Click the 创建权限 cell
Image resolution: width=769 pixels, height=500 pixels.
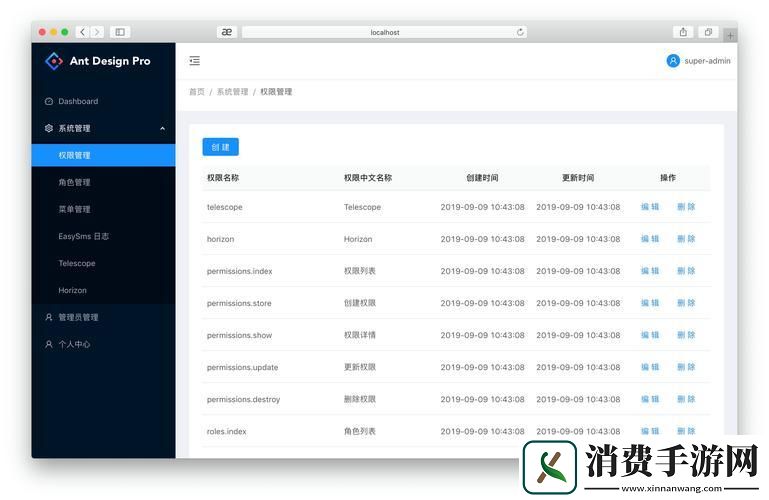(x=359, y=303)
